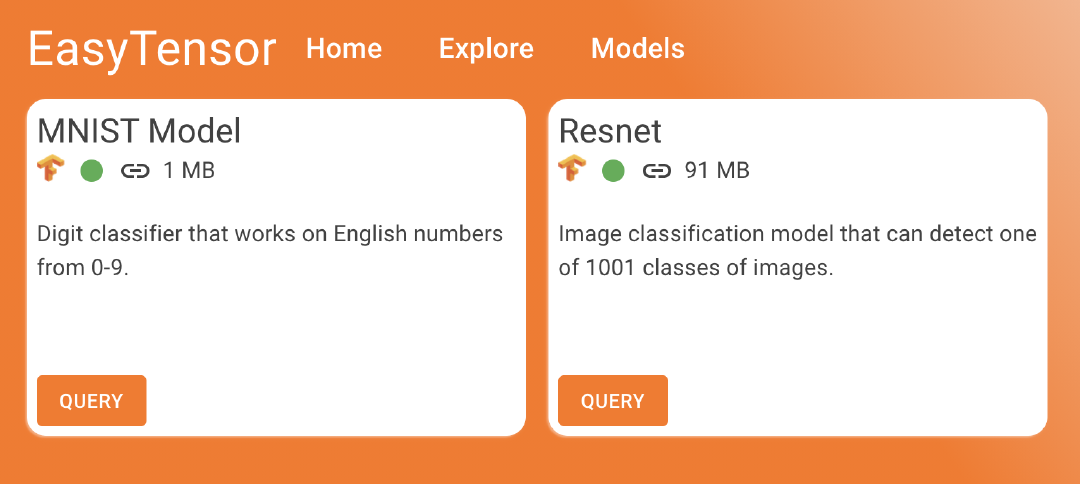Click the EasyTensor logo text
This screenshot has height=484, width=1080.
152,49
